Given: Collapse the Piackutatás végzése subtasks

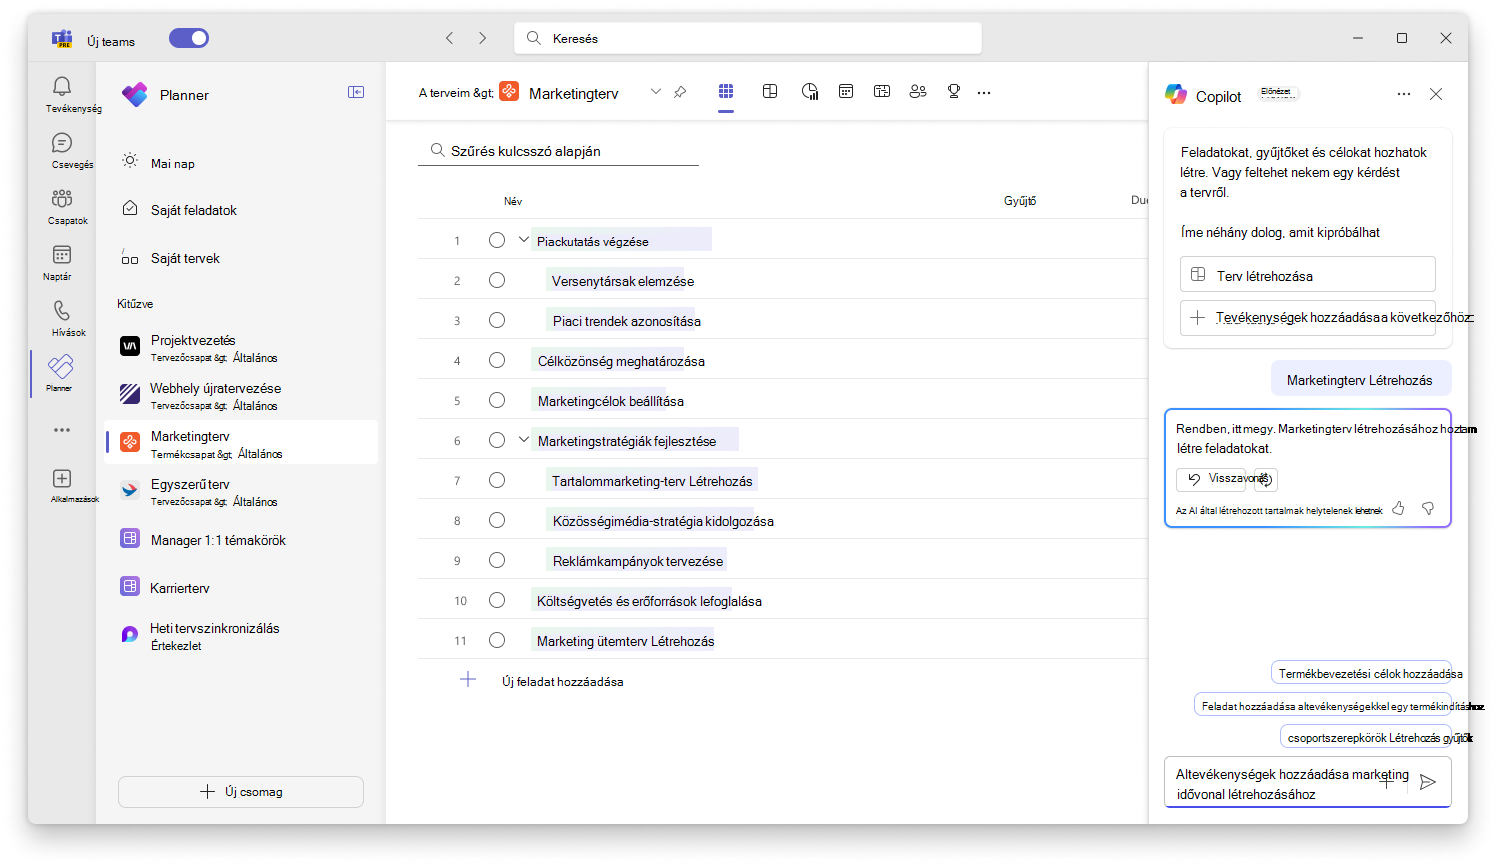Looking at the screenshot, I should coord(523,240).
